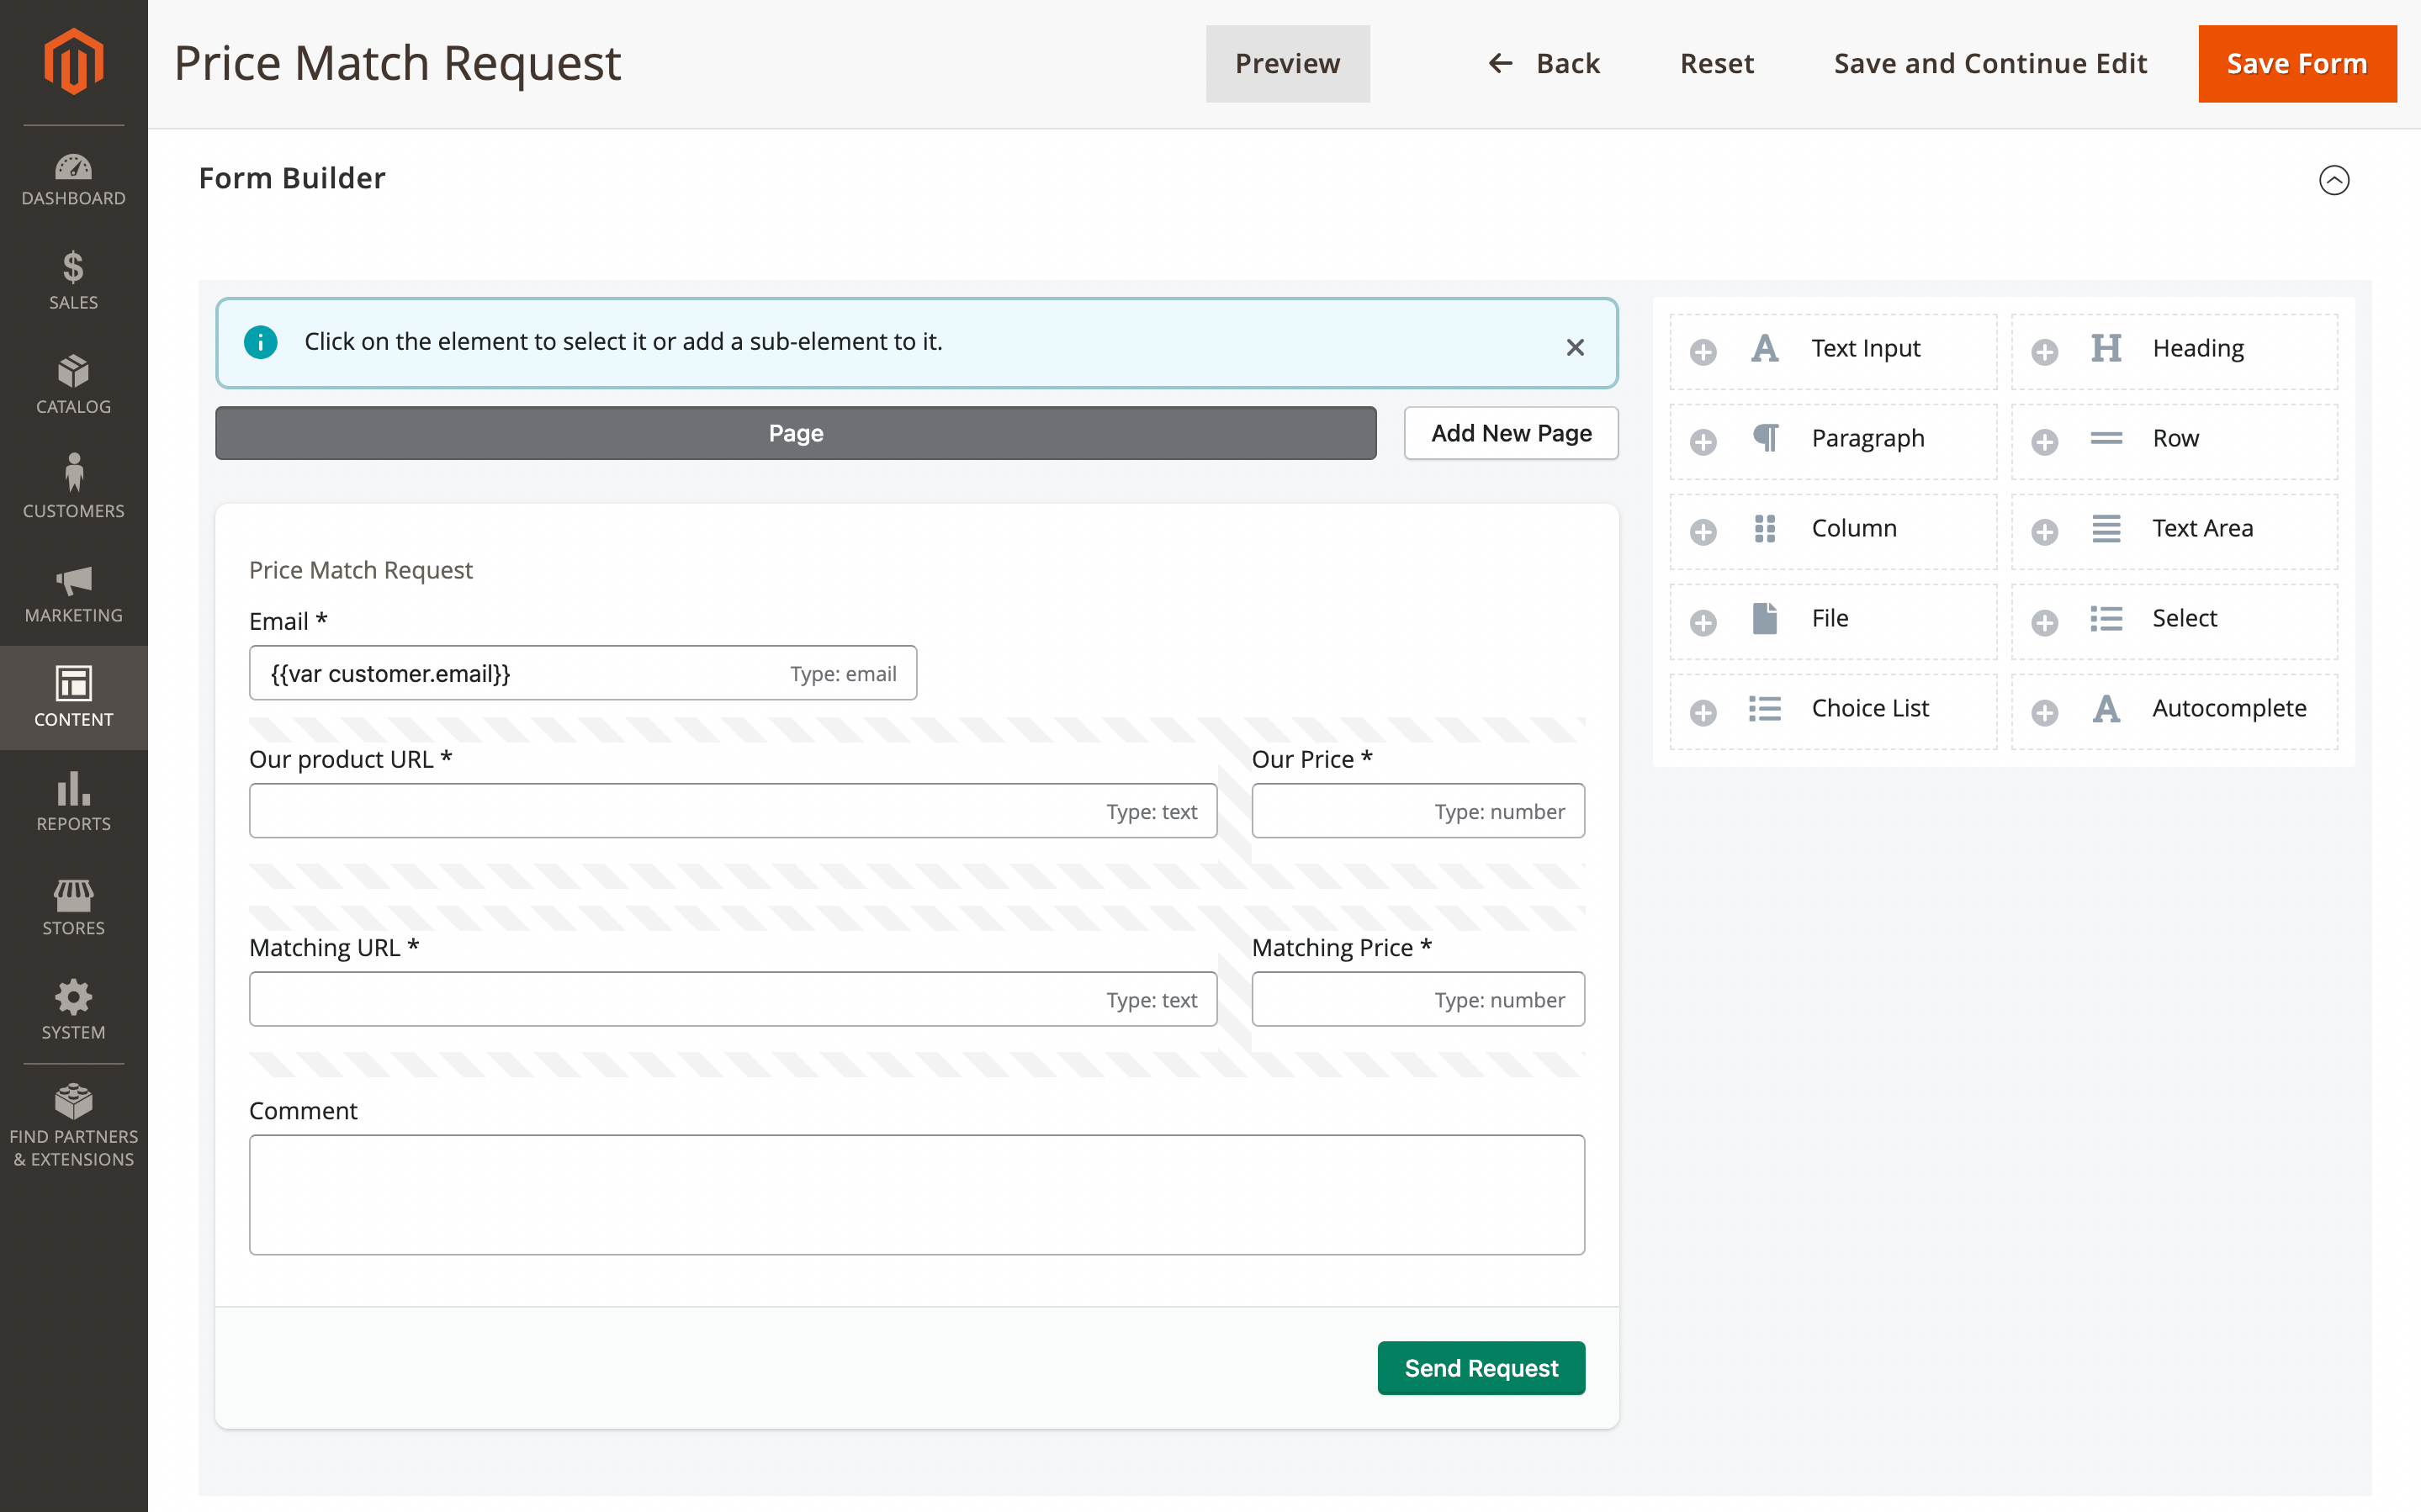Add a Heading element via its plus icon

[x=2044, y=352]
